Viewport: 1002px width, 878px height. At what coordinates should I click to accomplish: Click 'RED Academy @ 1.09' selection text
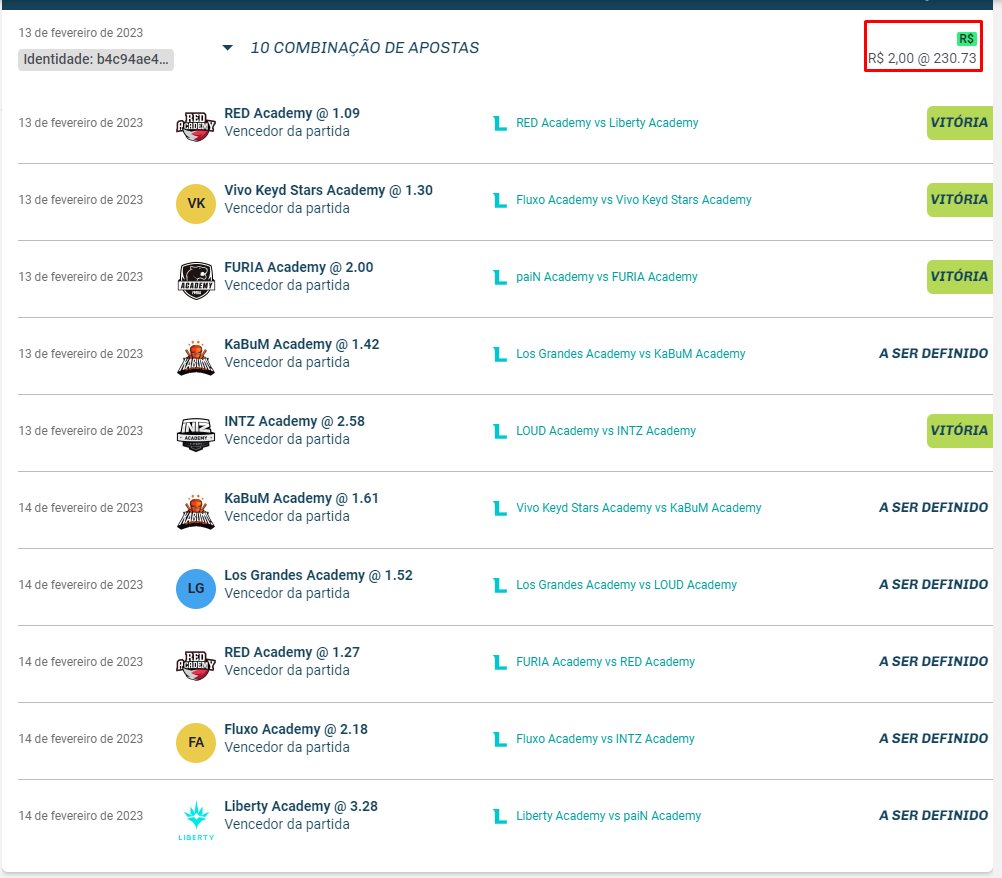(x=291, y=113)
